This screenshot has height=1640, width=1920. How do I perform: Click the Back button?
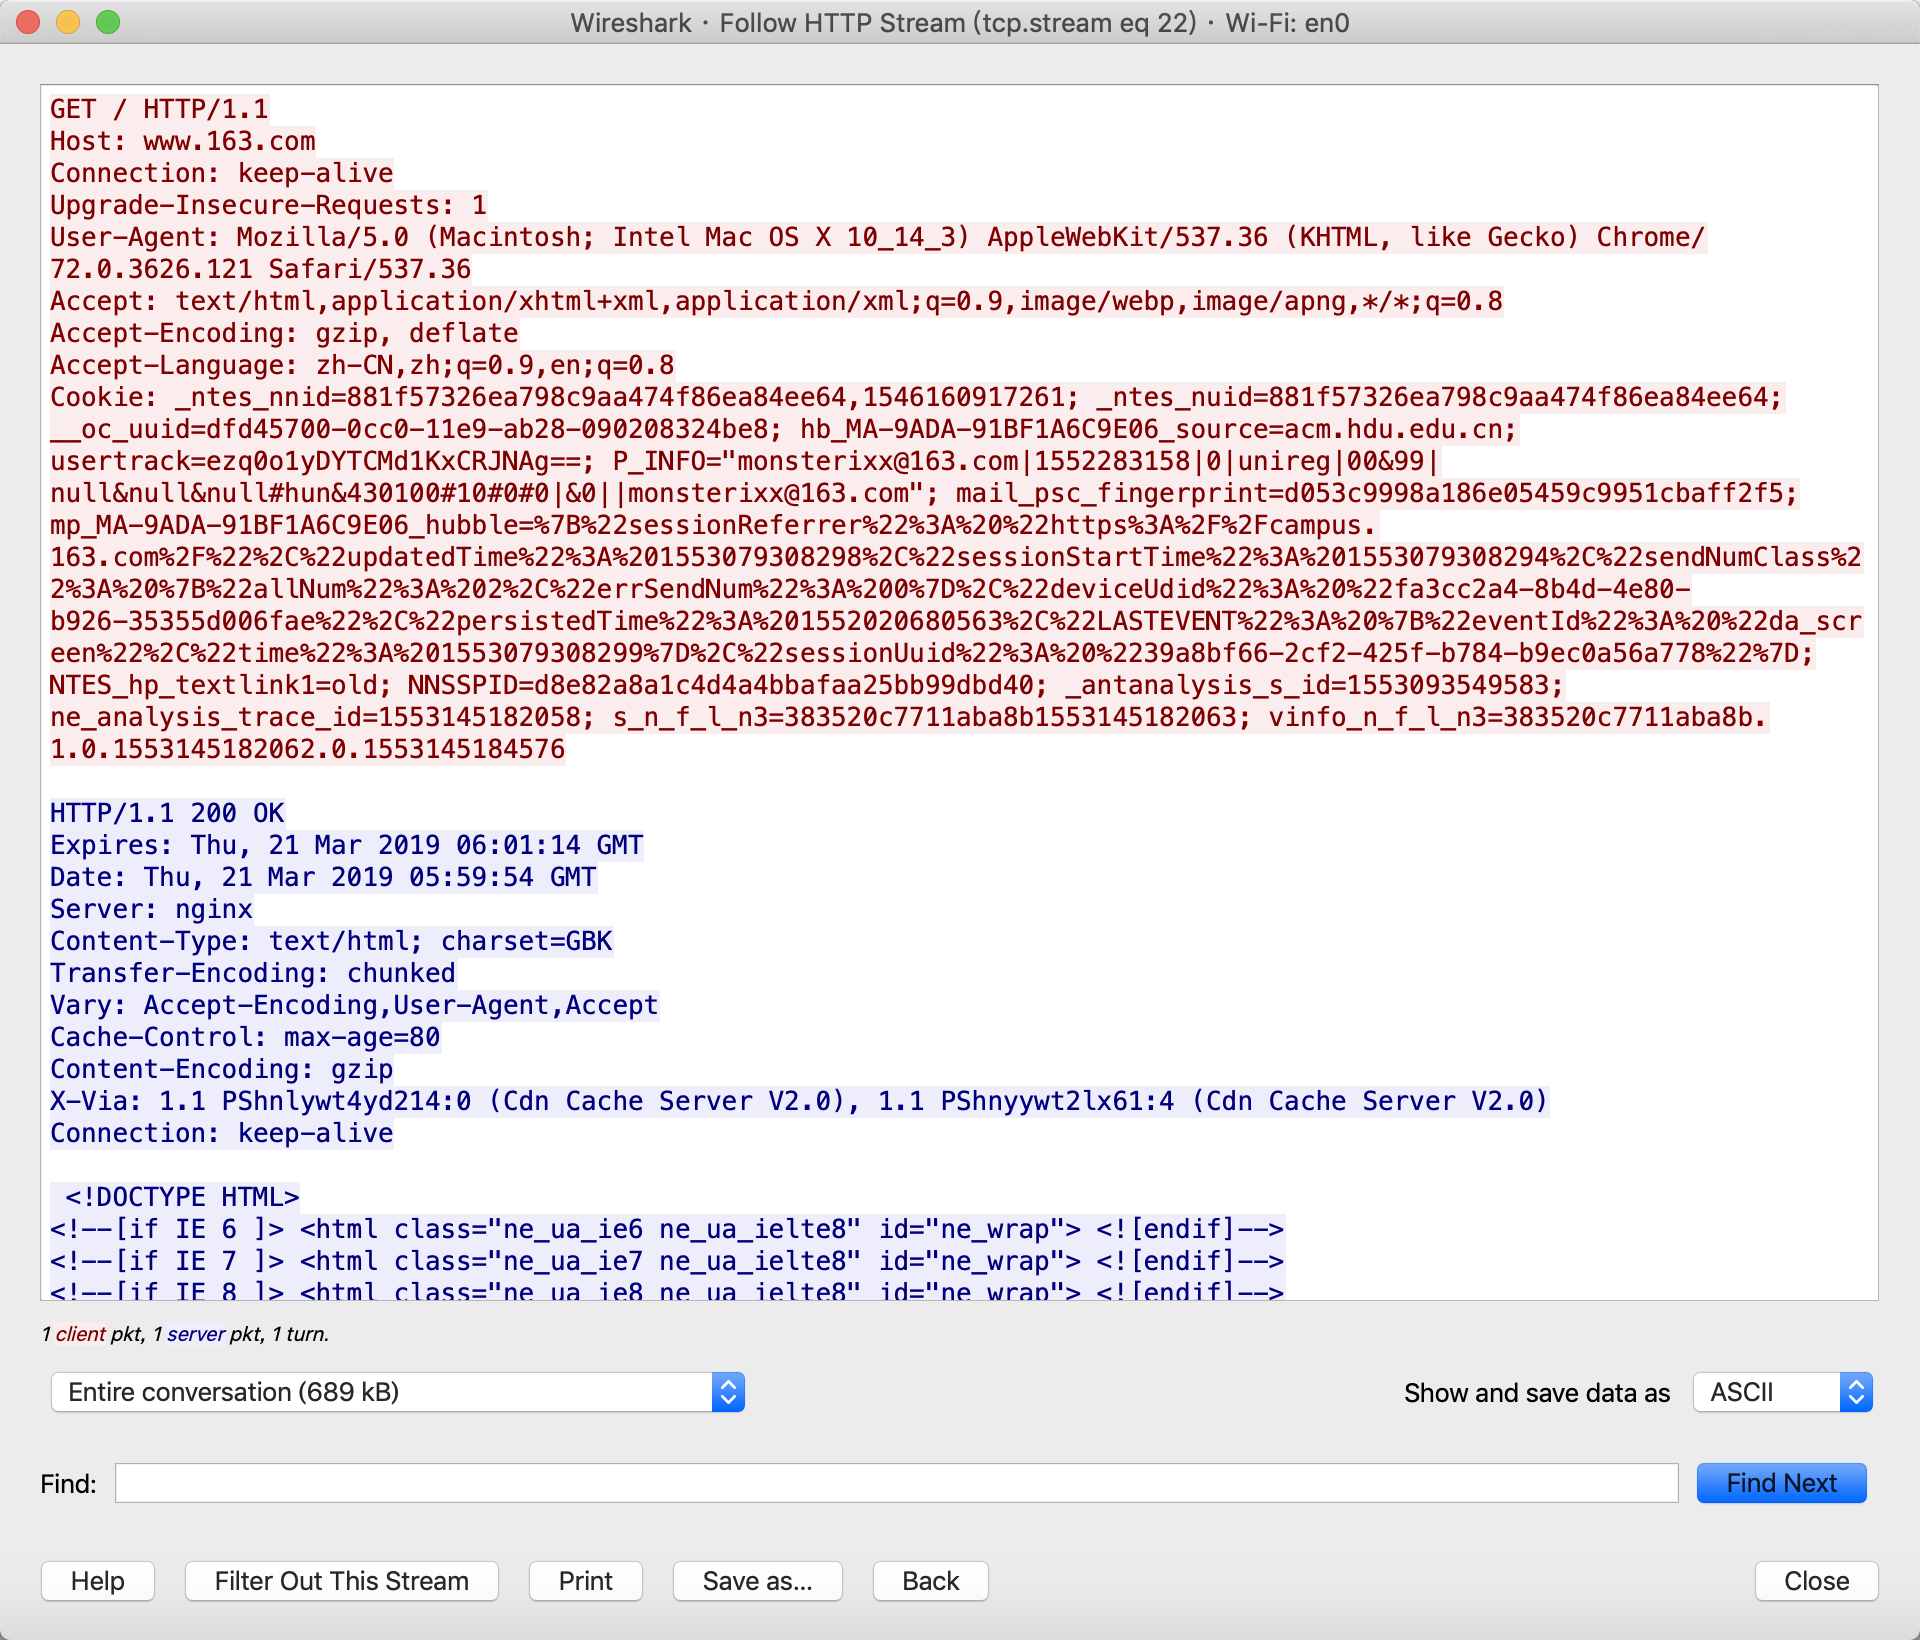click(x=930, y=1581)
